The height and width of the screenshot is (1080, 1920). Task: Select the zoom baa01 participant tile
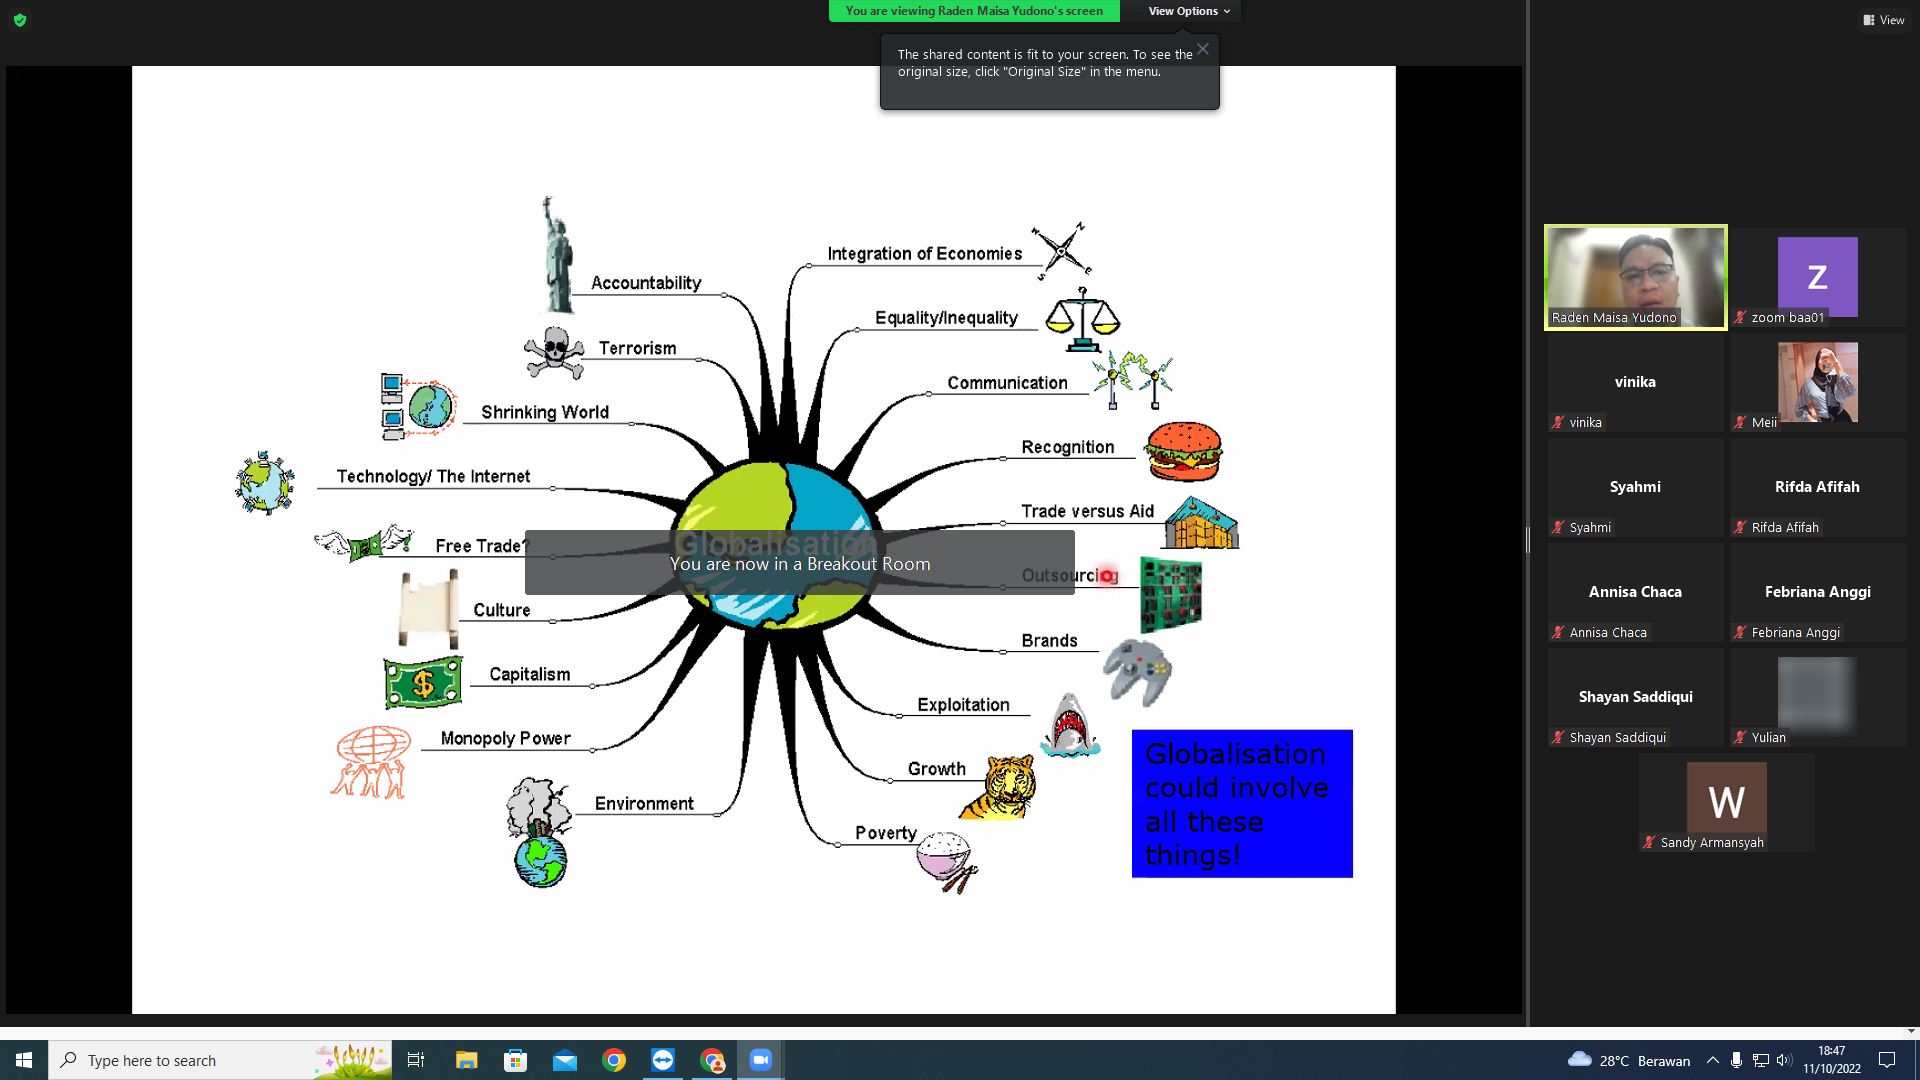(x=1818, y=277)
